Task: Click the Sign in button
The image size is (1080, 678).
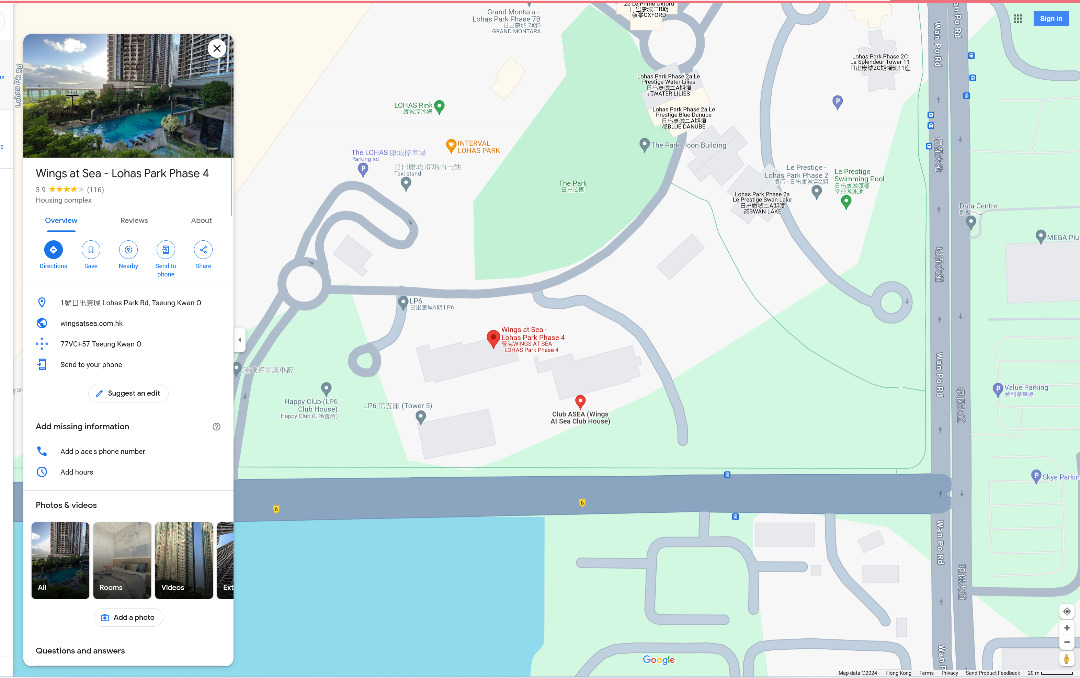Action: pos(1051,19)
